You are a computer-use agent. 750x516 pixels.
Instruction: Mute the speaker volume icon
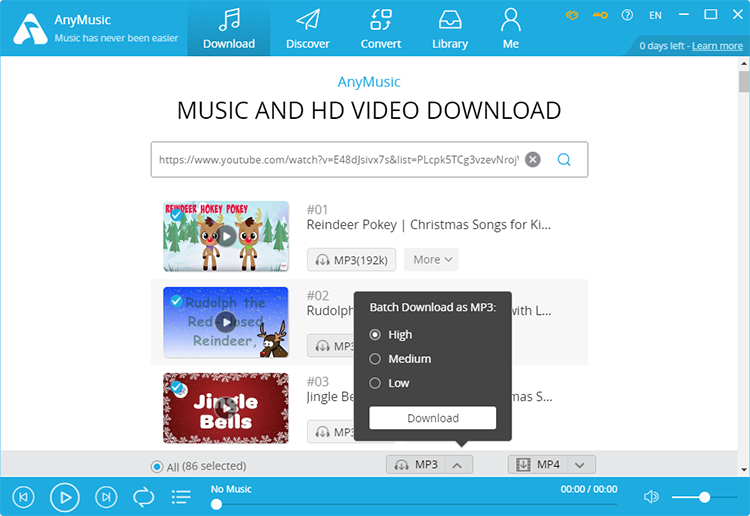(x=651, y=497)
